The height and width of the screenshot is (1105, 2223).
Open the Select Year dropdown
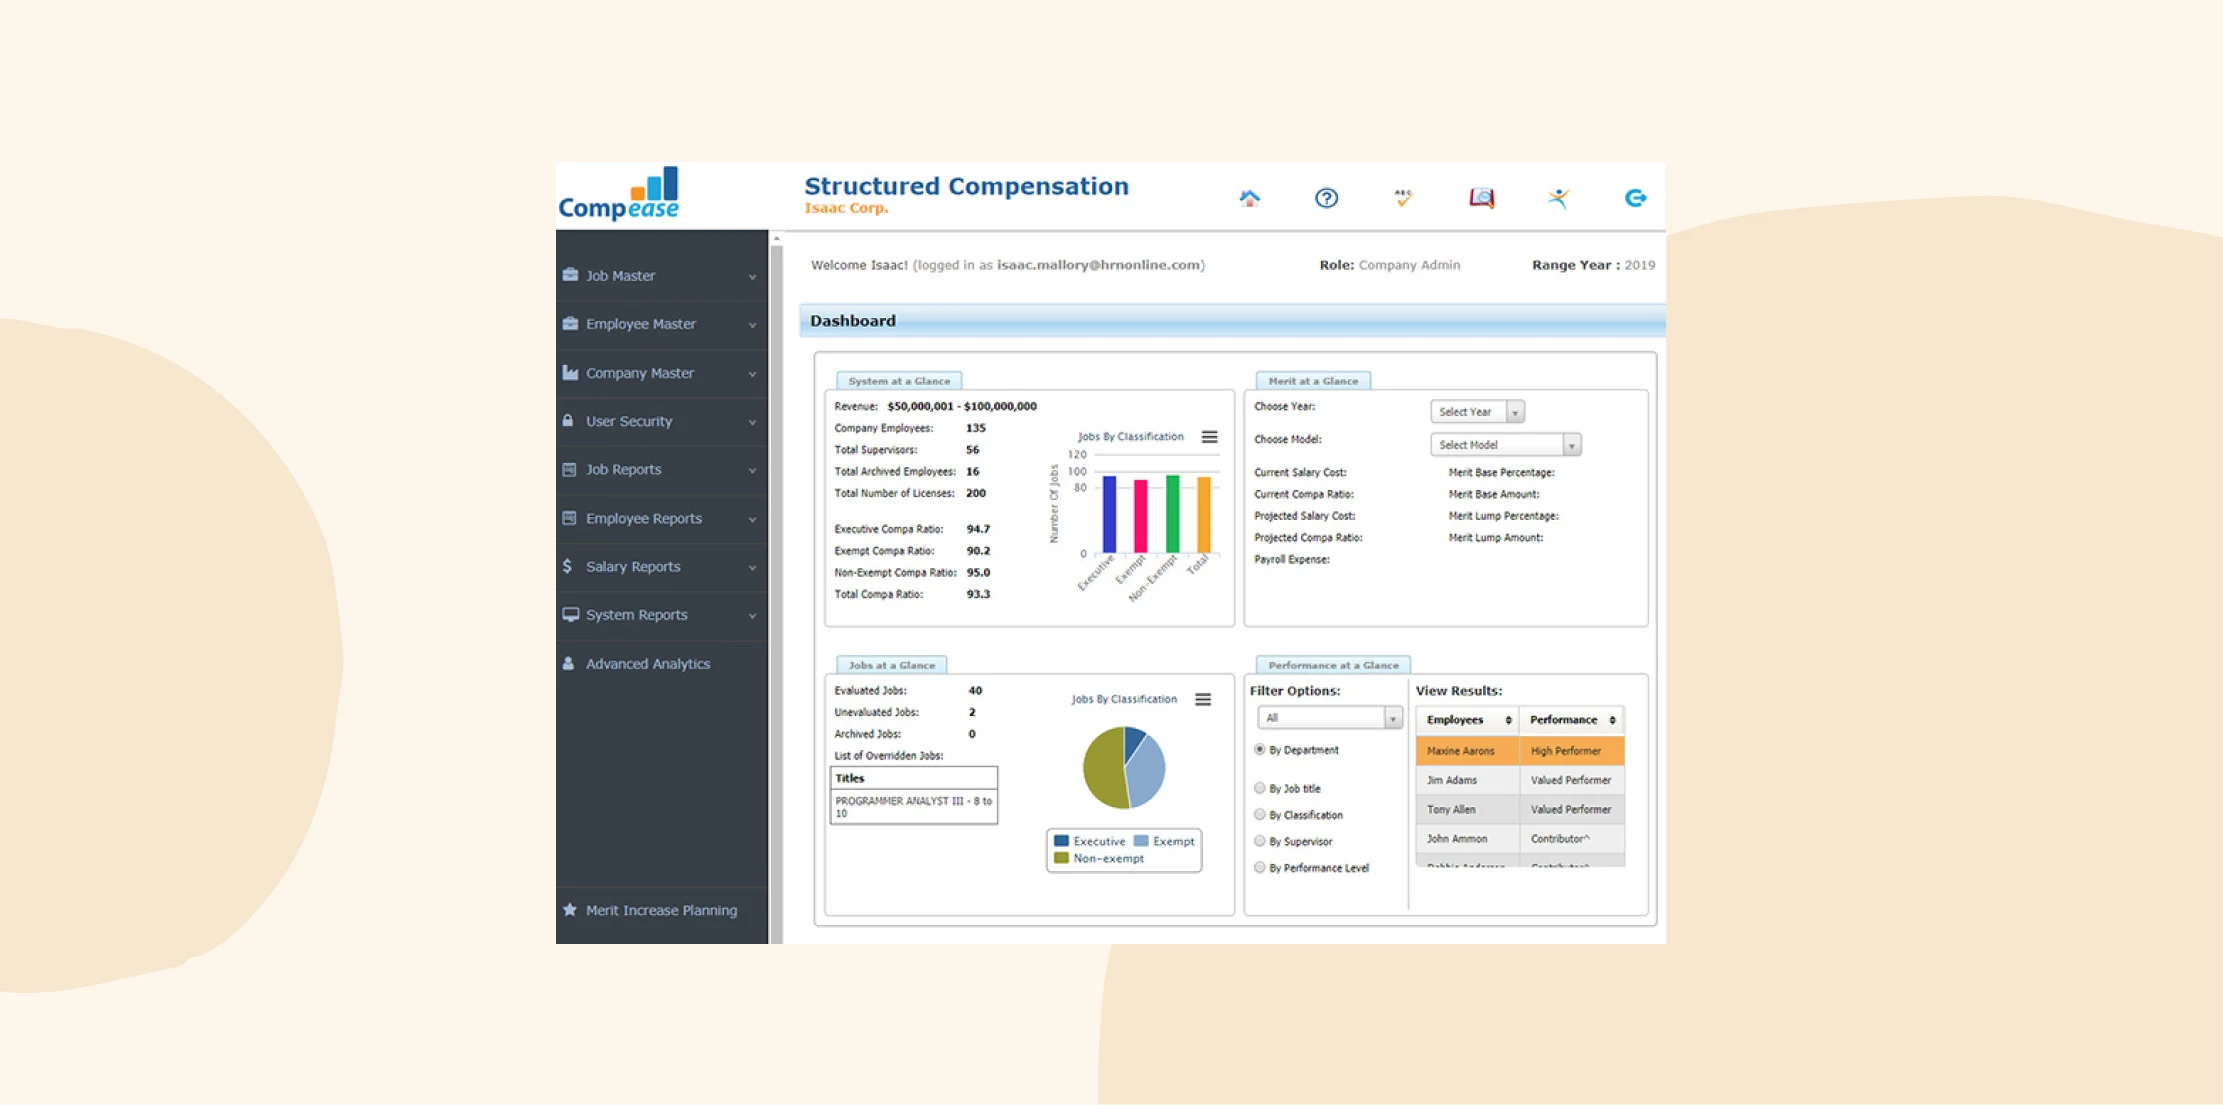click(1477, 412)
